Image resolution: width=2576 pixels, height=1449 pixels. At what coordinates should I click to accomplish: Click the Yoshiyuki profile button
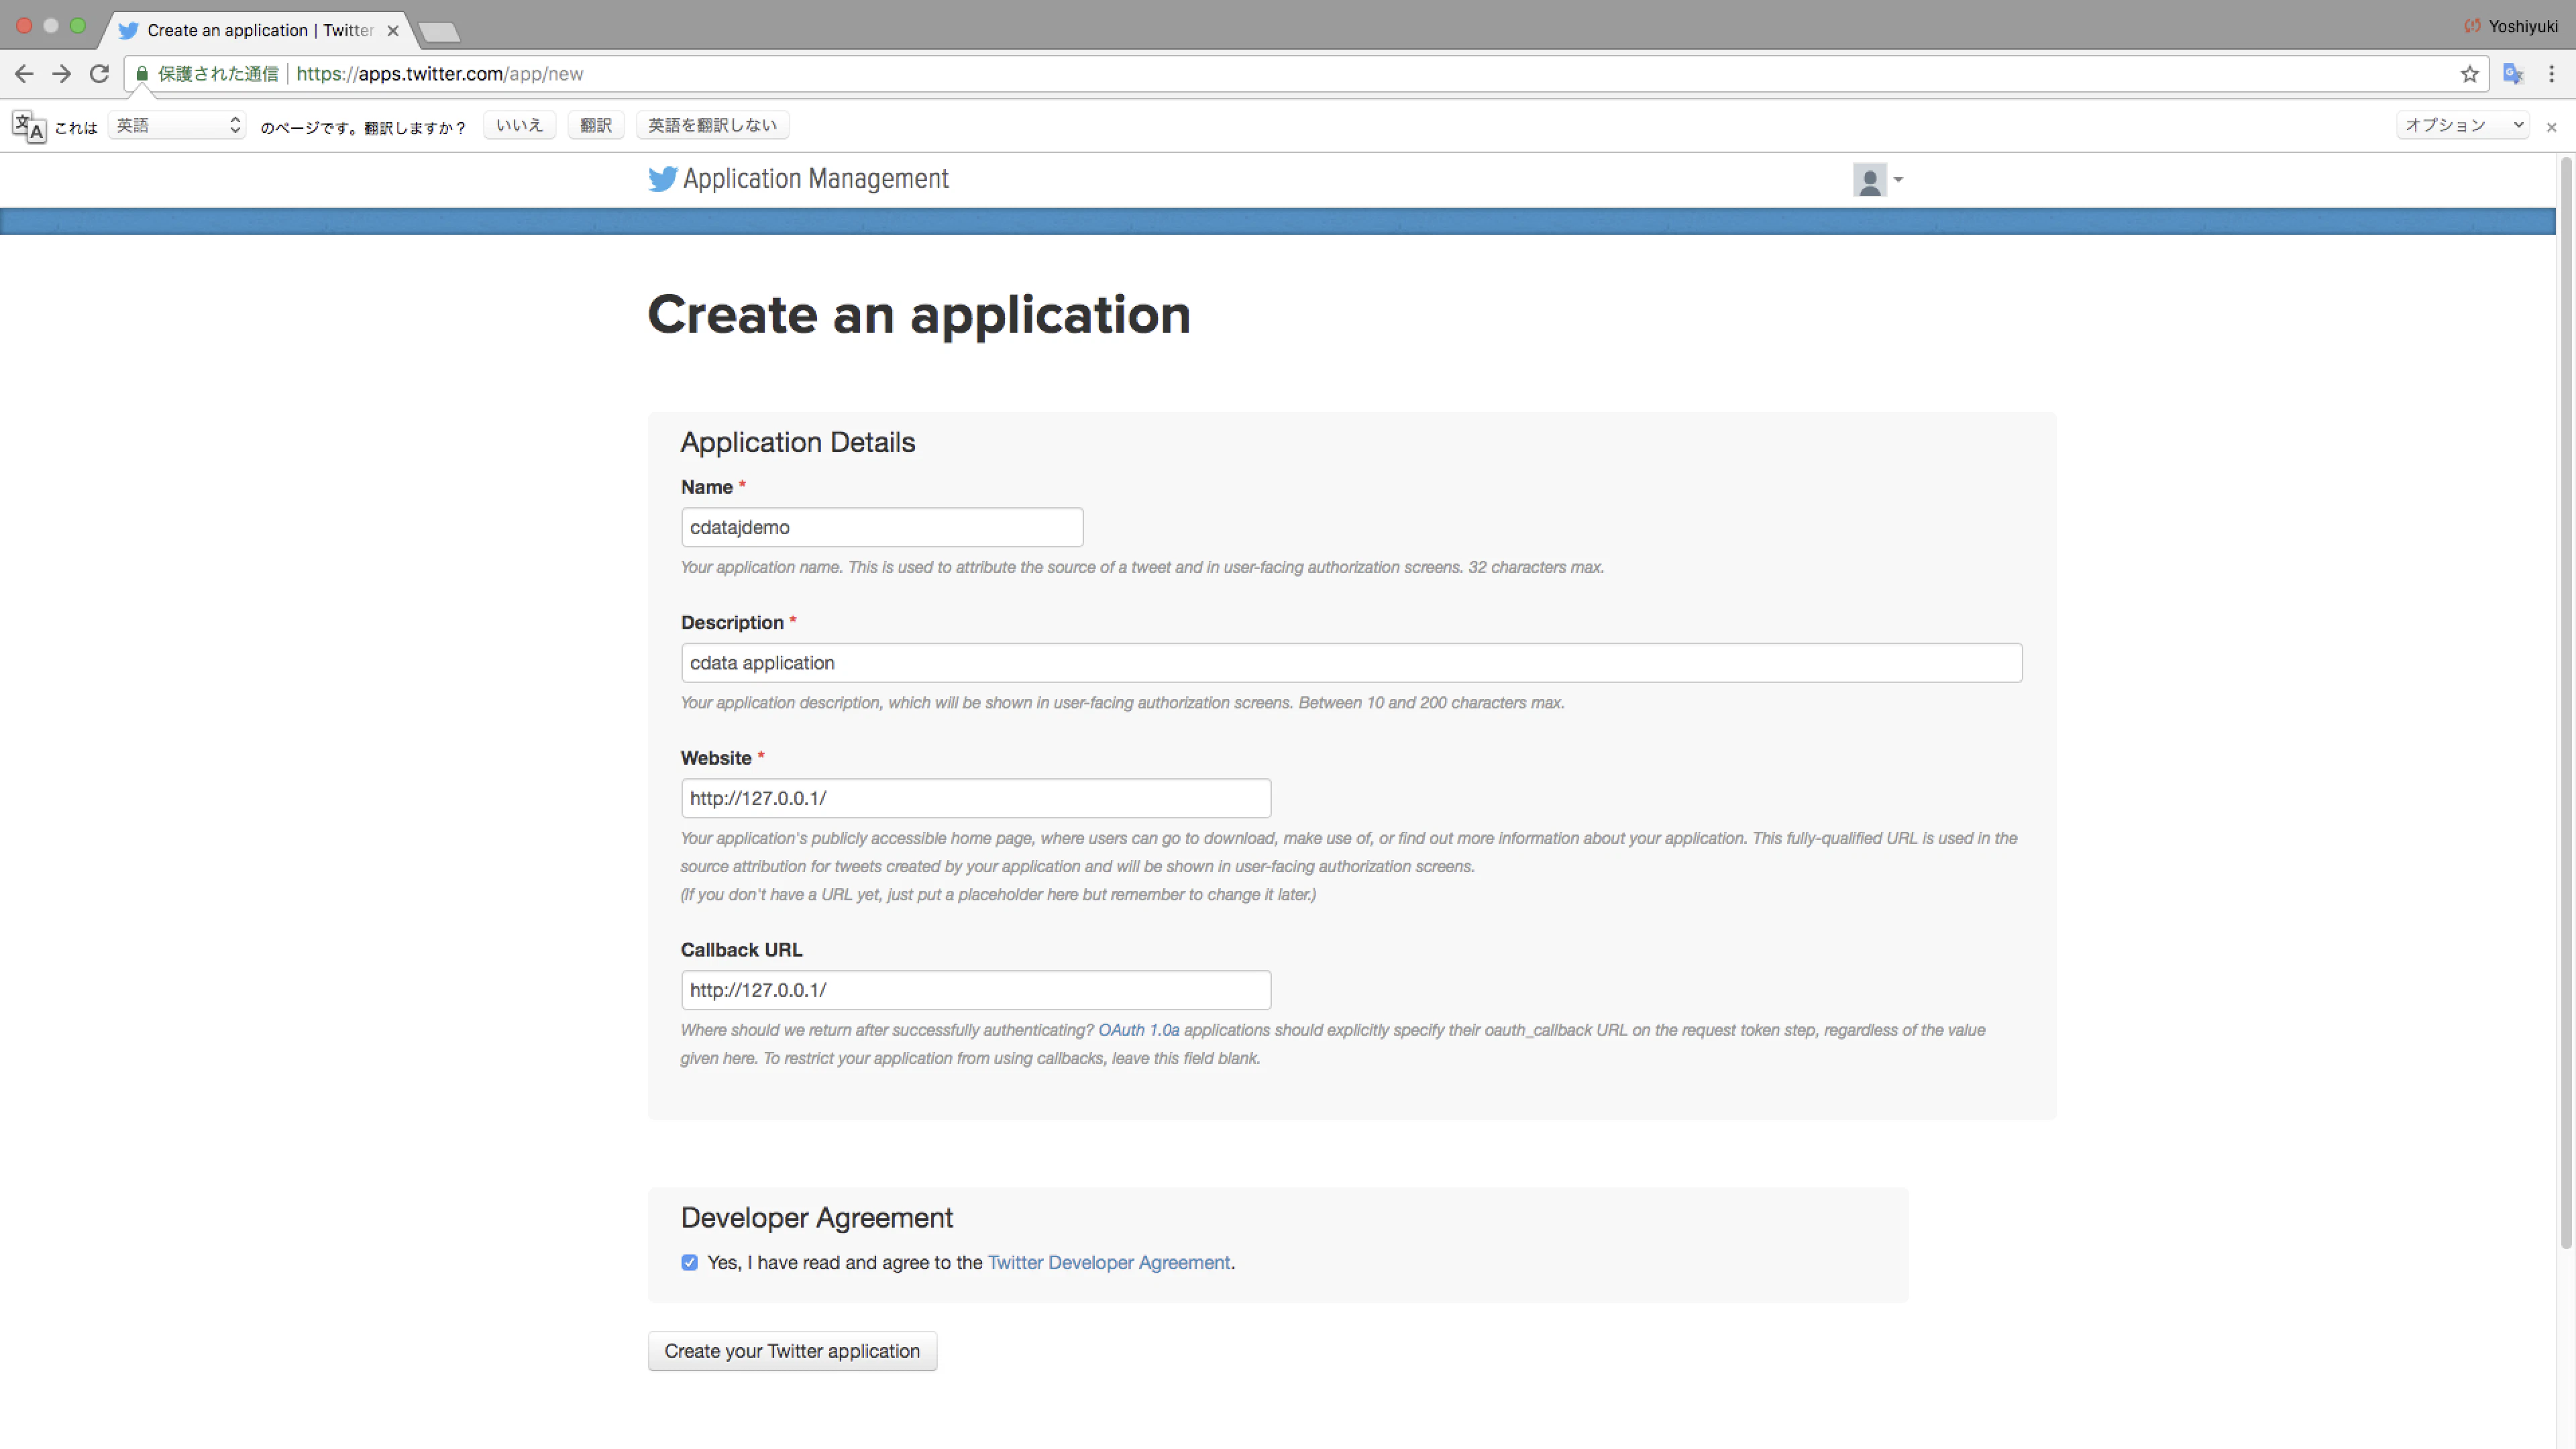(2511, 26)
